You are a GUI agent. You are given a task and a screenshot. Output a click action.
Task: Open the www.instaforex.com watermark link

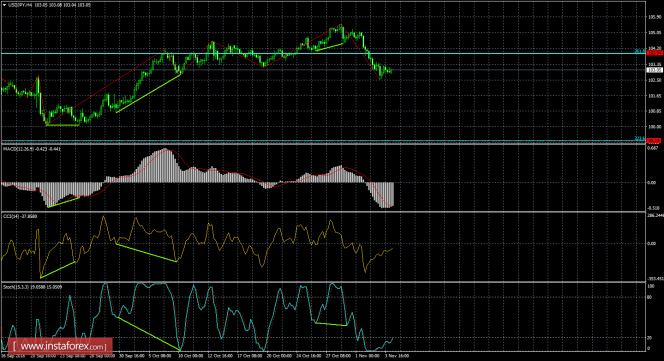[60, 347]
